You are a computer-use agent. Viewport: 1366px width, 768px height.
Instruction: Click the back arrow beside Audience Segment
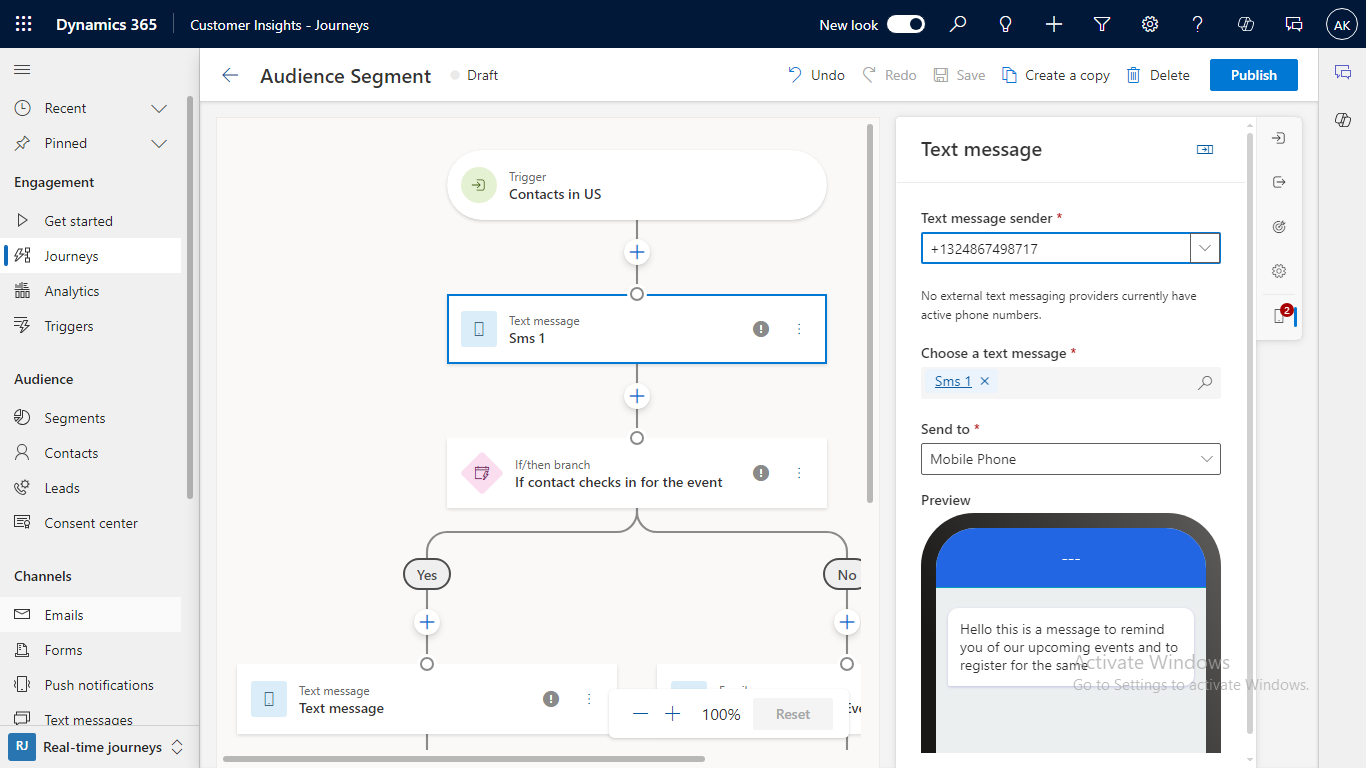pos(231,75)
